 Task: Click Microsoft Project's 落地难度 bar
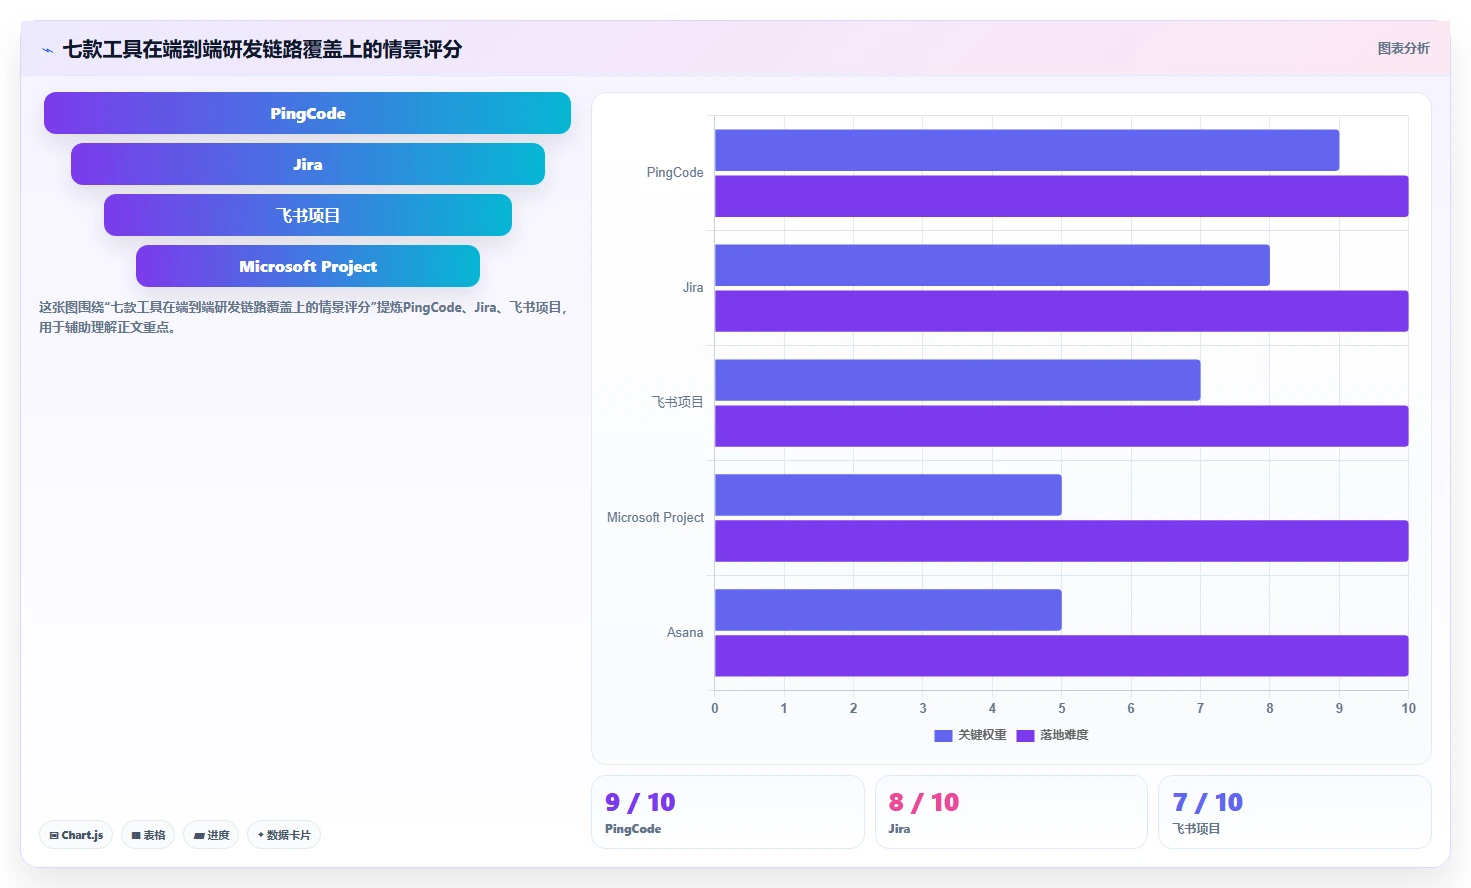coord(1061,541)
